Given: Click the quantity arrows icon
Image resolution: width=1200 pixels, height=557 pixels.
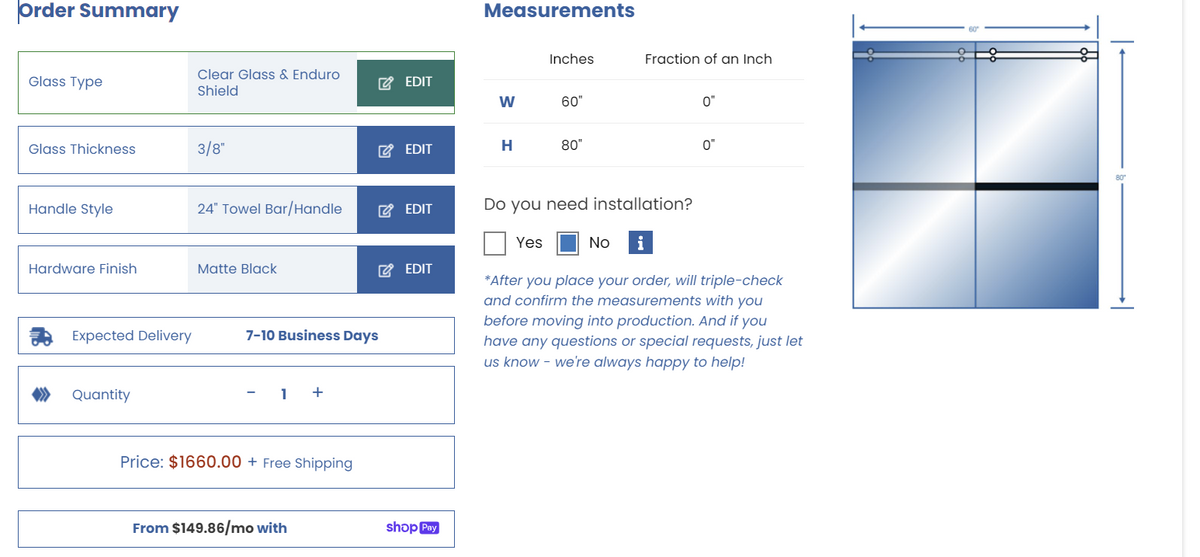Looking at the screenshot, I should (x=41, y=395).
